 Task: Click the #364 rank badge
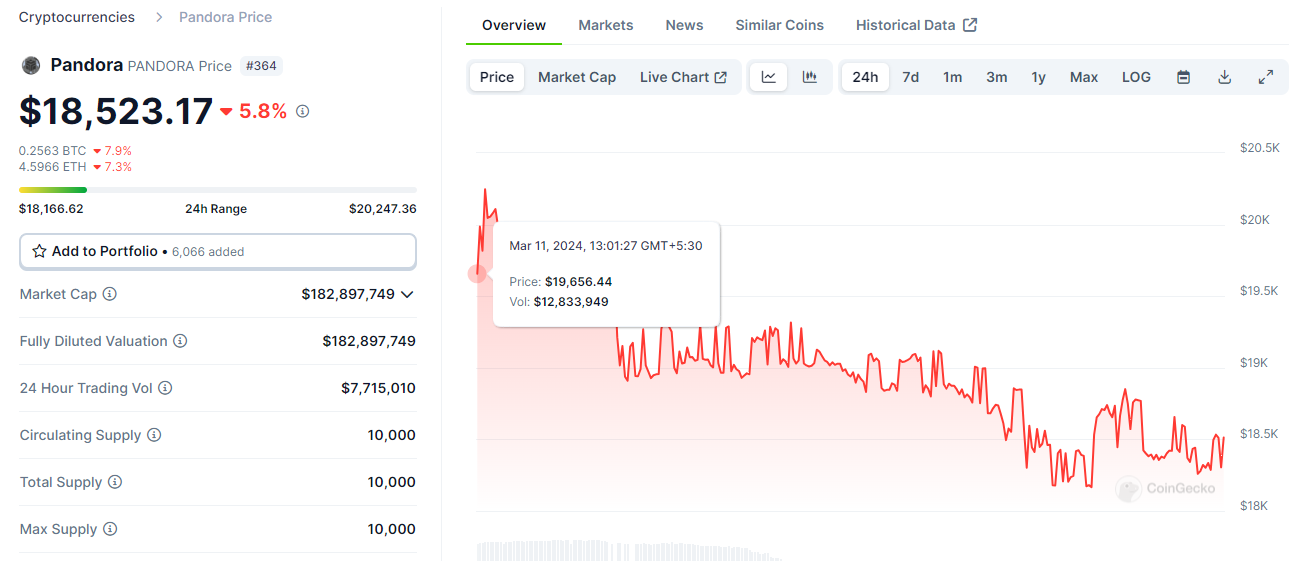tap(261, 66)
